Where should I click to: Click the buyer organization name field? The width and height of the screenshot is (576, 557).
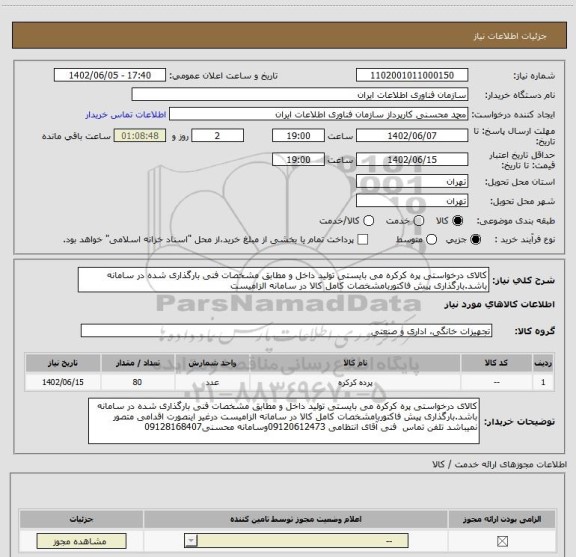[300, 95]
